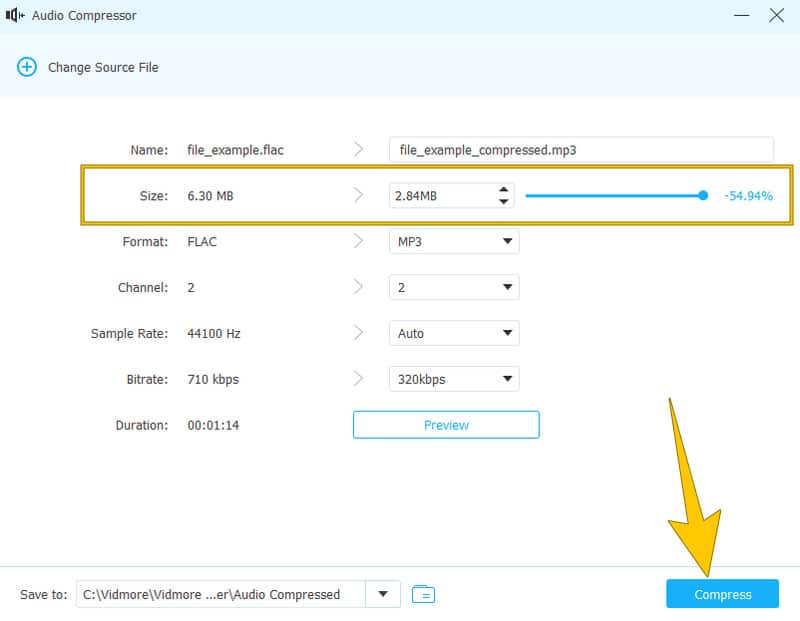
Task: Expand the Save to path dropdown arrow
Action: [x=383, y=594]
